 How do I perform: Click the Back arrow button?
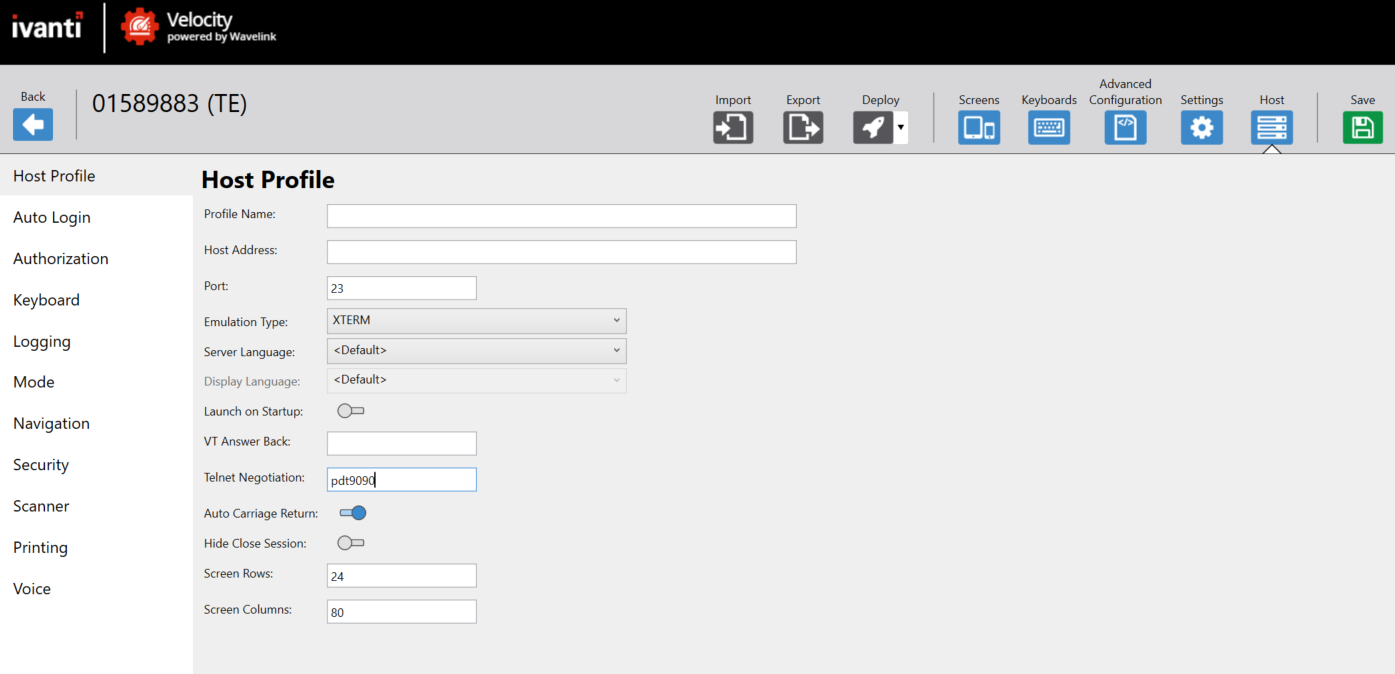tap(32, 123)
